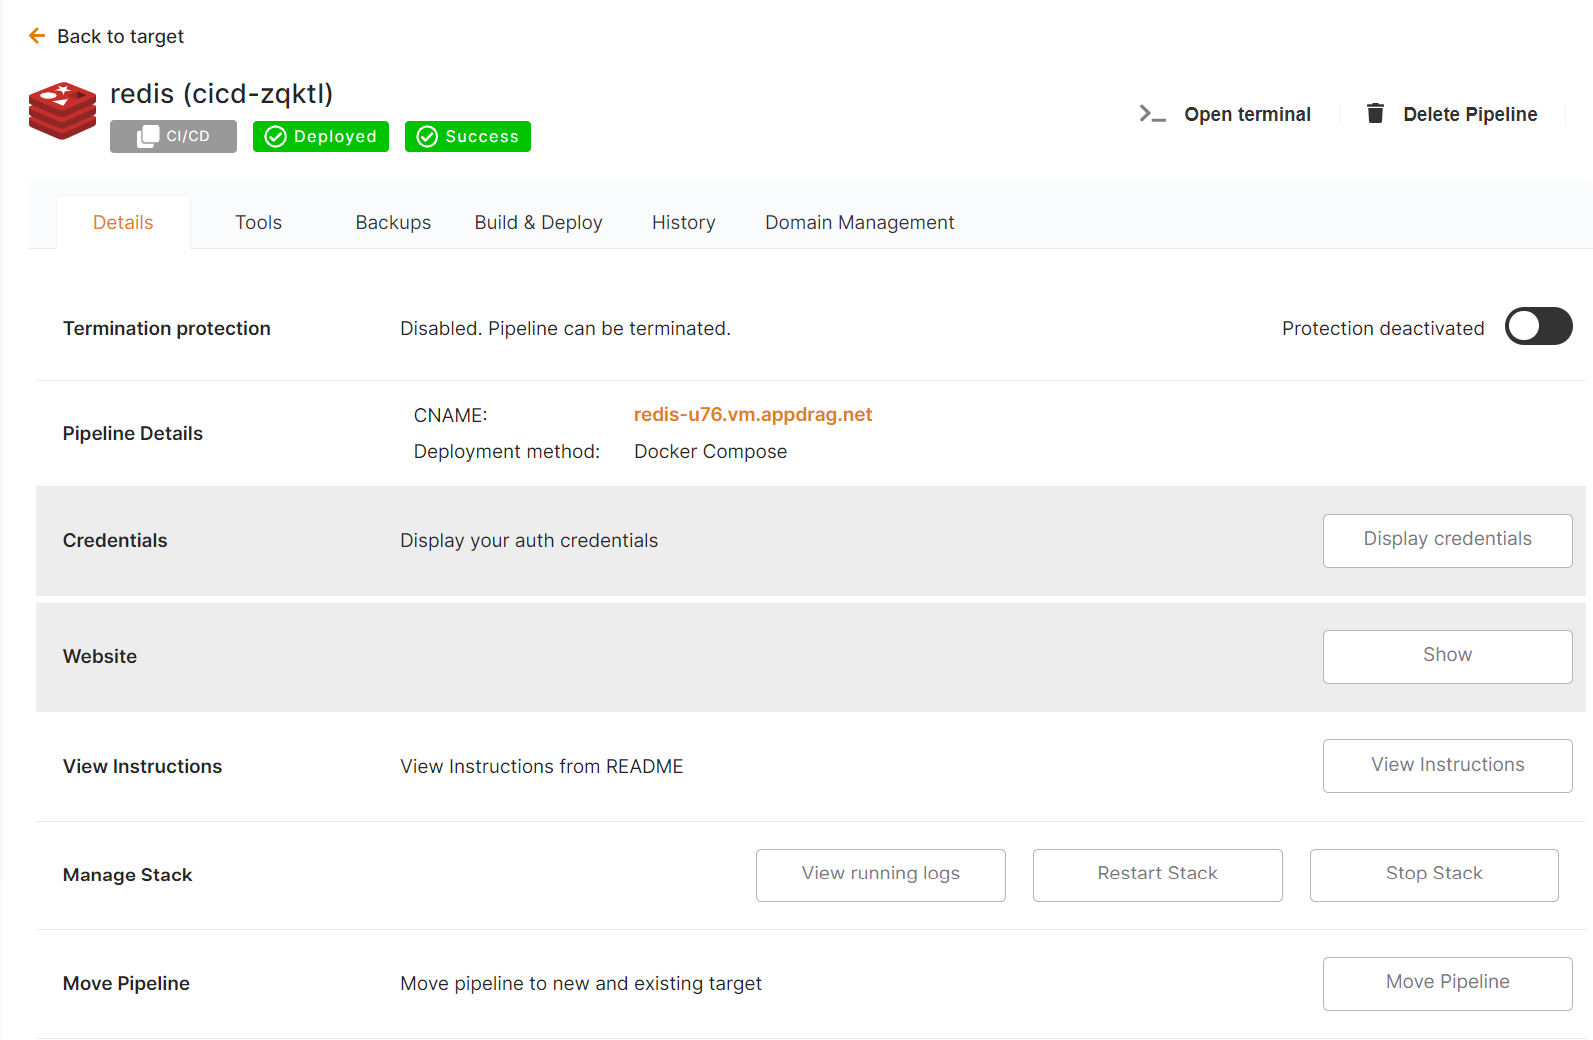This screenshot has height=1040, width=1593.
Task: Click the 'Website' row heading
Action: (100, 656)
